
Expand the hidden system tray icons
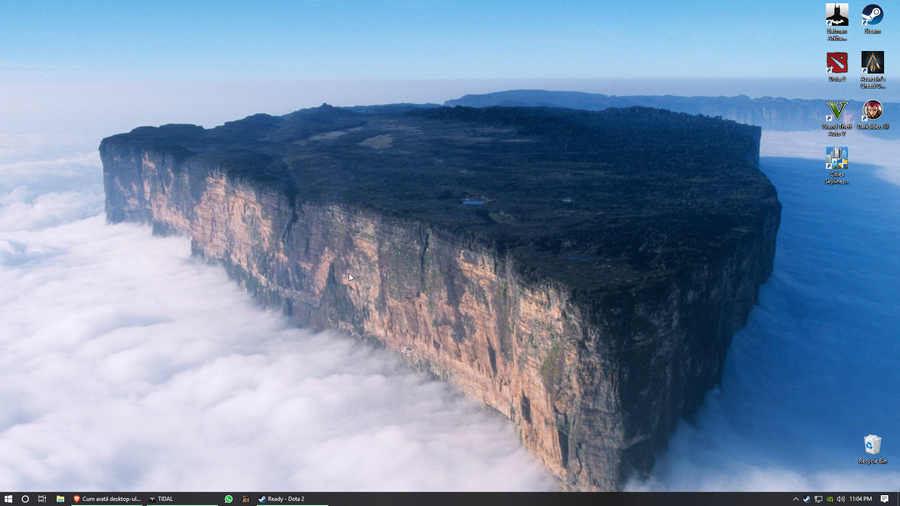click(796, 498)
